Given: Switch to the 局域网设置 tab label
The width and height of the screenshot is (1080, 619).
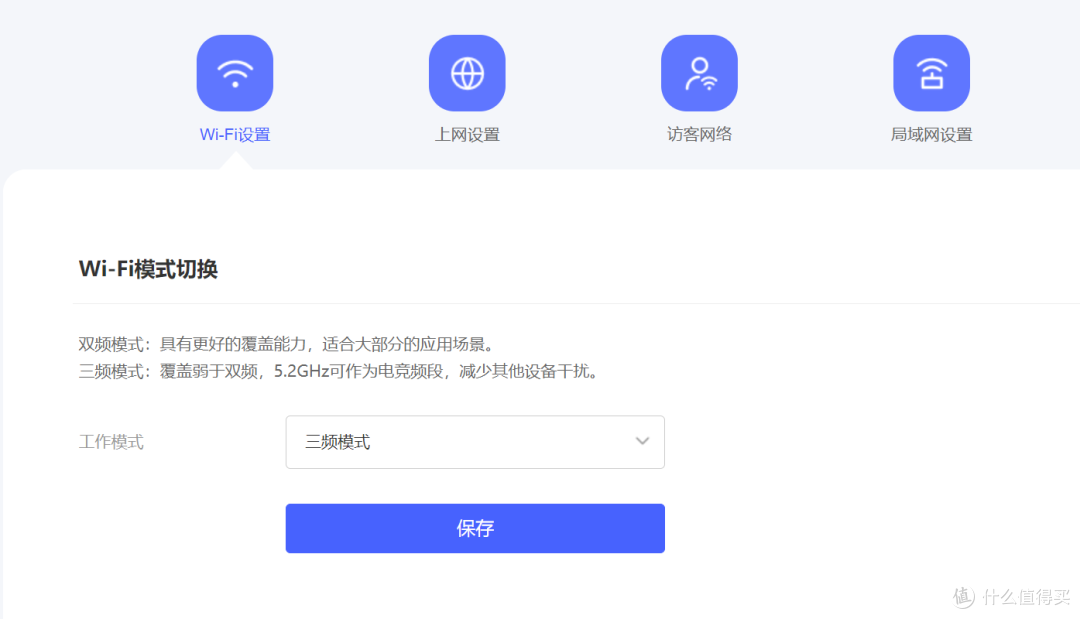Looking at the screenshot, I should pos(931,134).
